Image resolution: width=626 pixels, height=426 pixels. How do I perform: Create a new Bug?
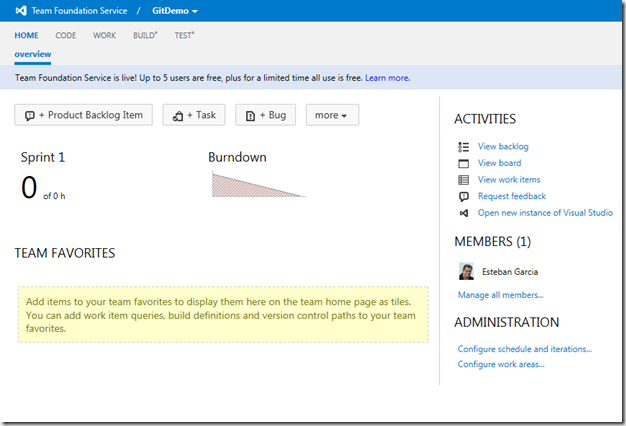265,115
